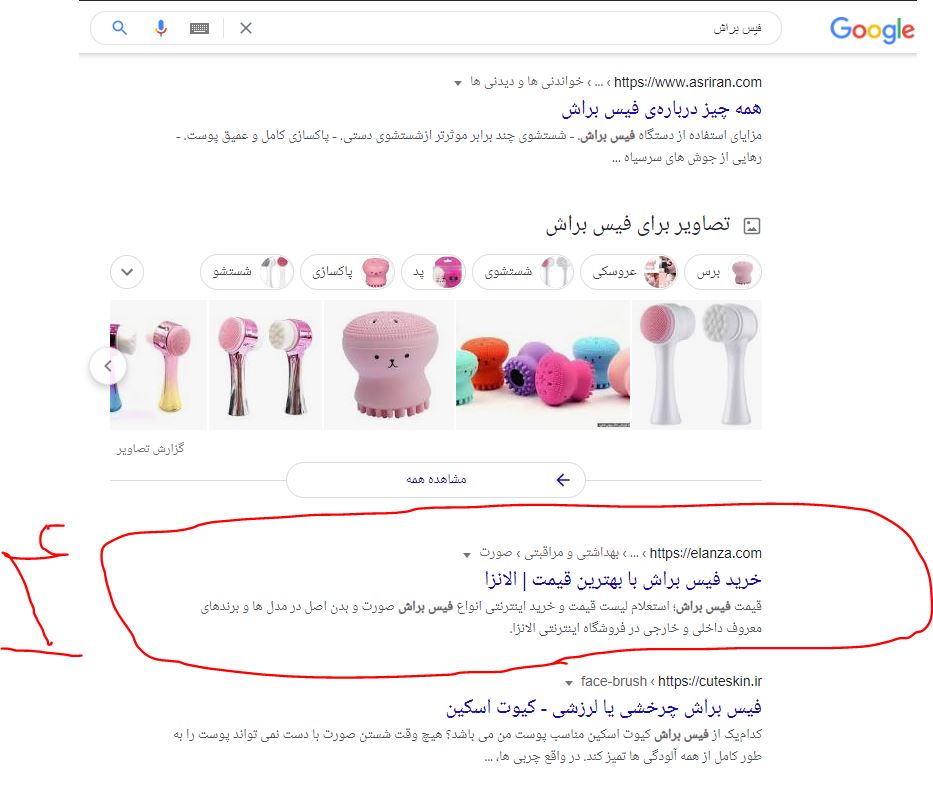Open dropdown arrow beside asriran.com URL
933x789 pixels.
(x=458, y=83)
